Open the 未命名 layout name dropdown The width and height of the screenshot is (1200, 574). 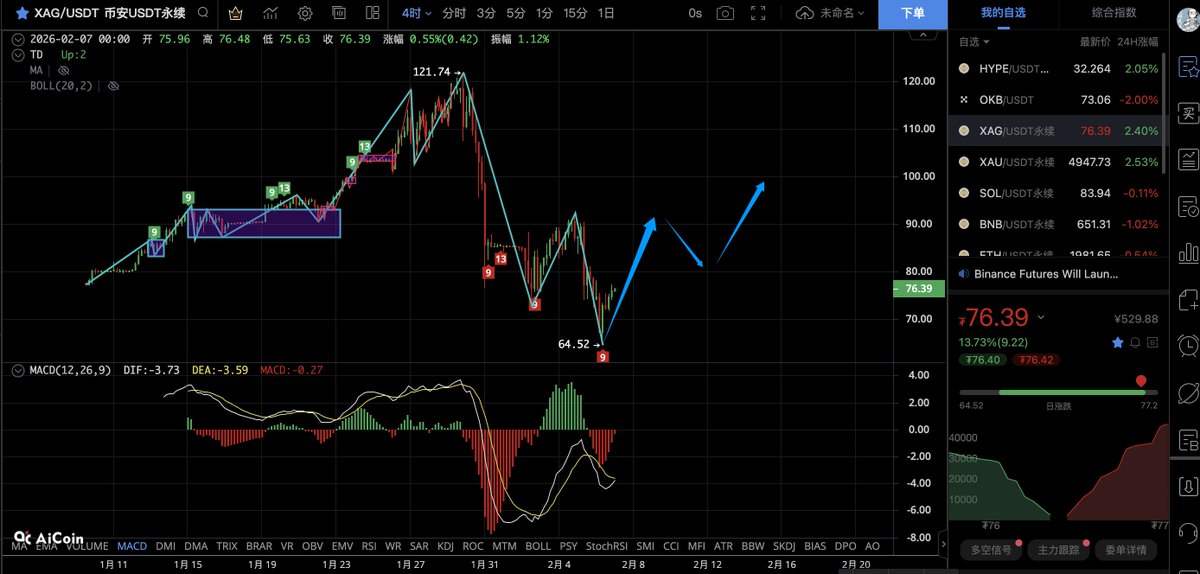842,14
